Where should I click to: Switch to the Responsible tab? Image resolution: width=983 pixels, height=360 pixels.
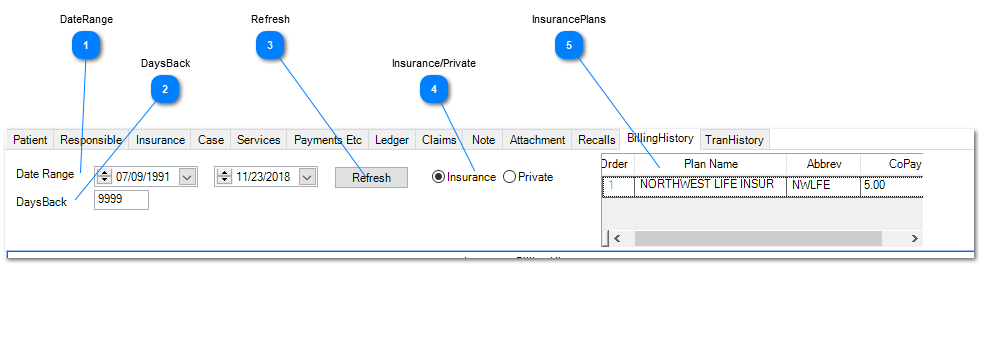91,140
